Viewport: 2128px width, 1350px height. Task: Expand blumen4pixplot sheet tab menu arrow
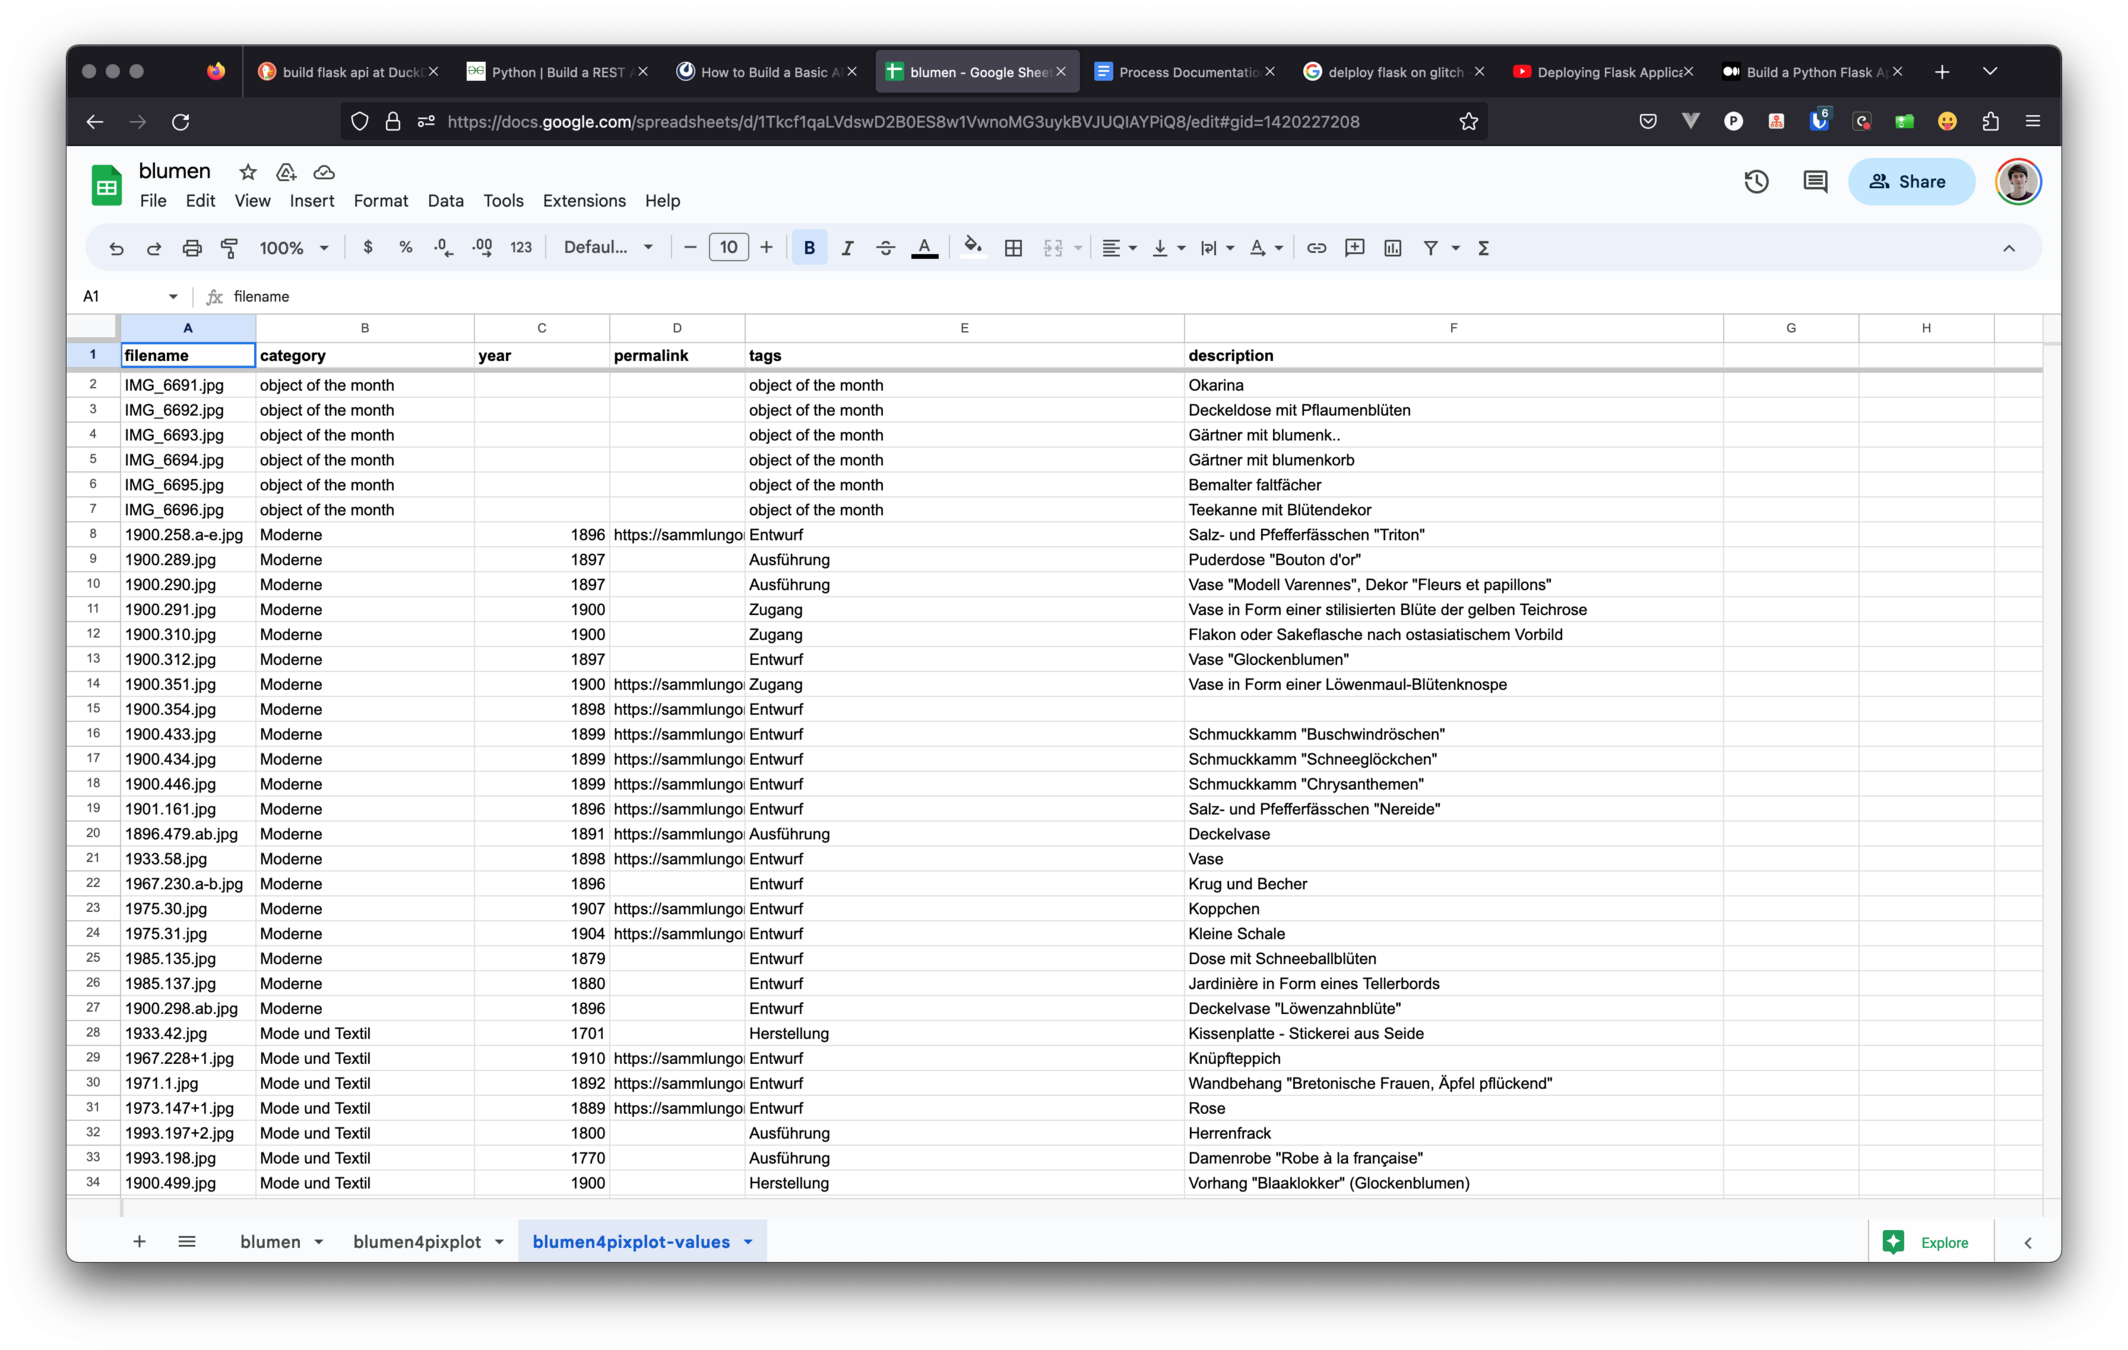pyautogui.click(x=499, y=1242)
